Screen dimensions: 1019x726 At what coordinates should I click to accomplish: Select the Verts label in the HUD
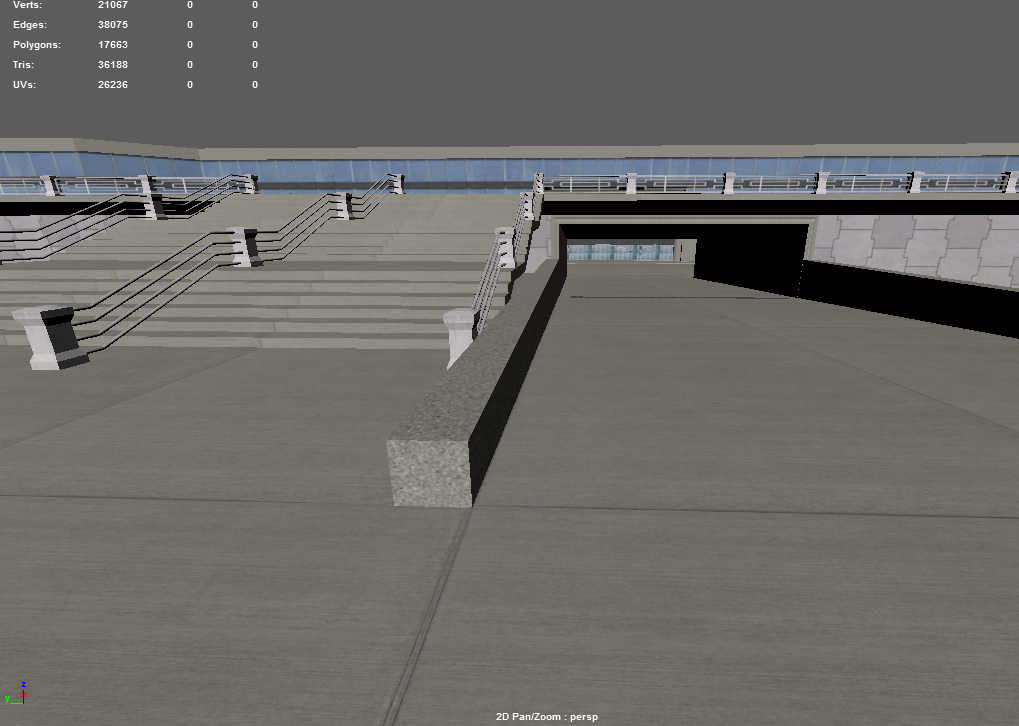click(27, 5)
